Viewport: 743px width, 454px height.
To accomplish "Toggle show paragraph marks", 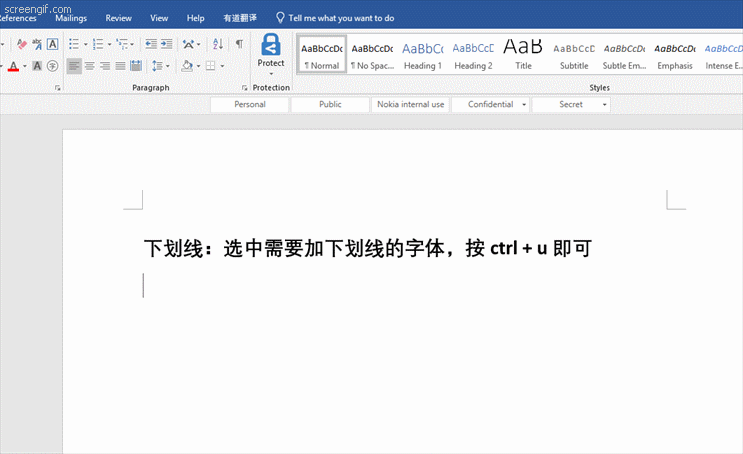I will pos(239,44).
